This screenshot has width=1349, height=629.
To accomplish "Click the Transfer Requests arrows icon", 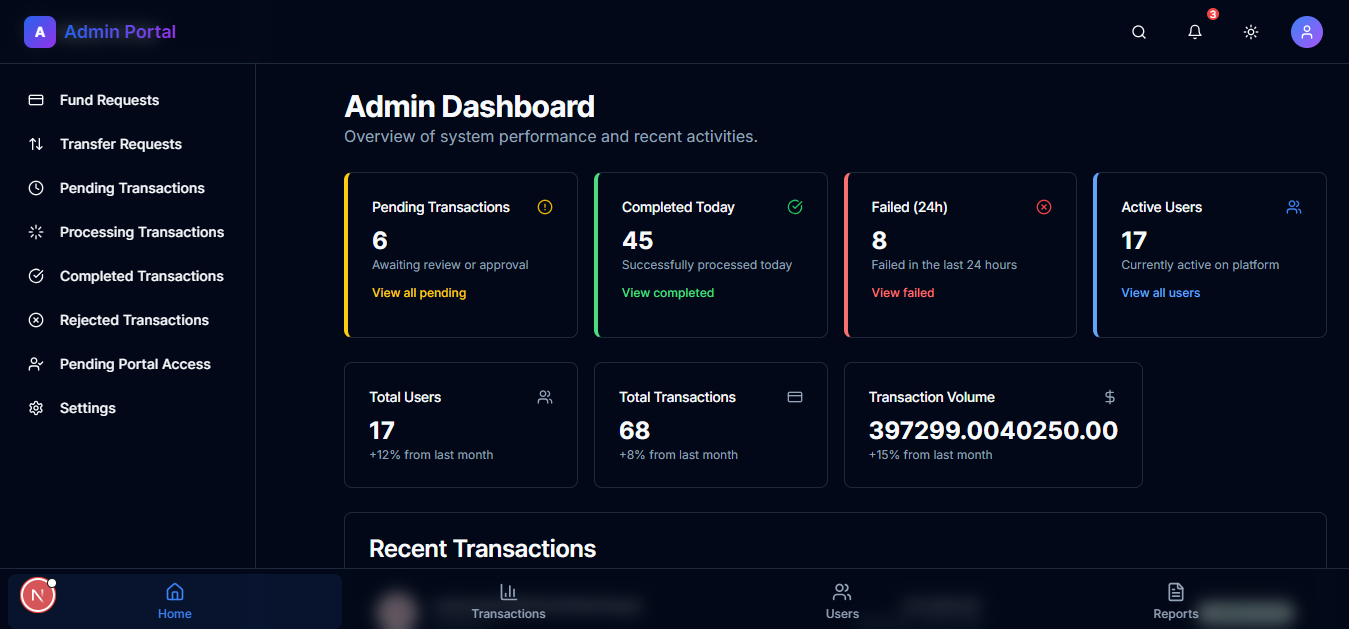I will click(36, 144).
